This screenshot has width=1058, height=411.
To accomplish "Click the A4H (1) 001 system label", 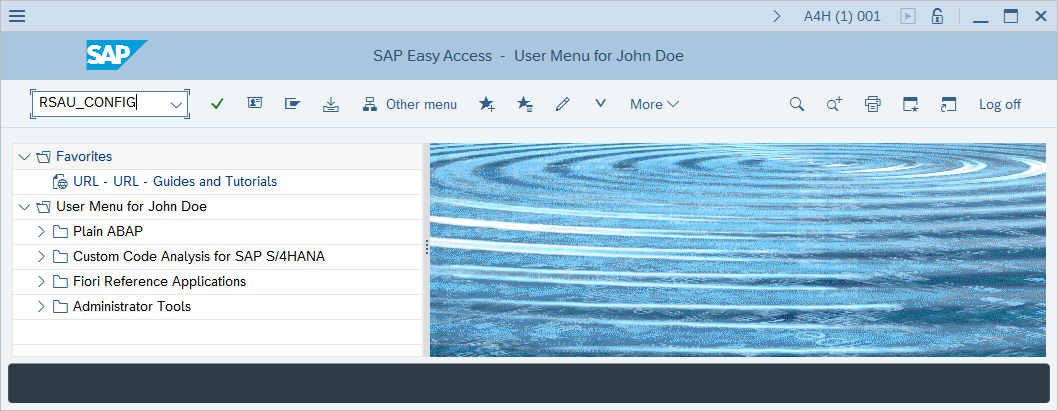I will pyautogui.click(x=842, y=16).
